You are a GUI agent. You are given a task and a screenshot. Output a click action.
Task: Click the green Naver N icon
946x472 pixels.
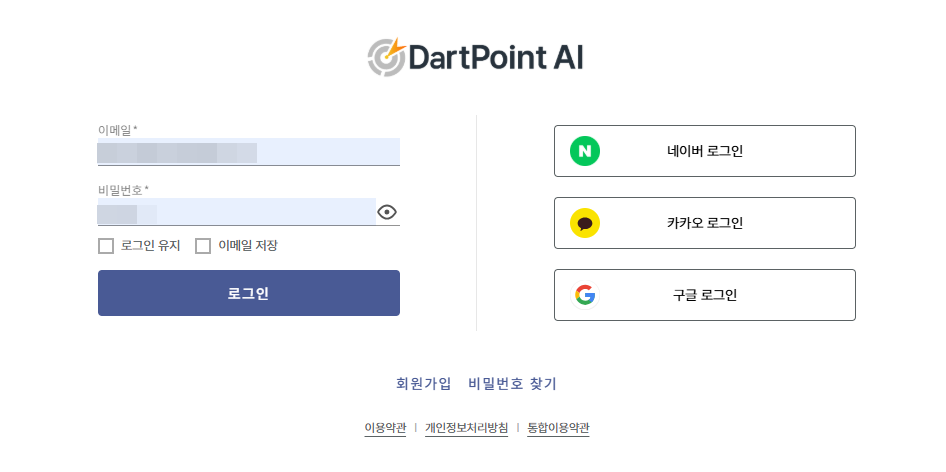585,151
